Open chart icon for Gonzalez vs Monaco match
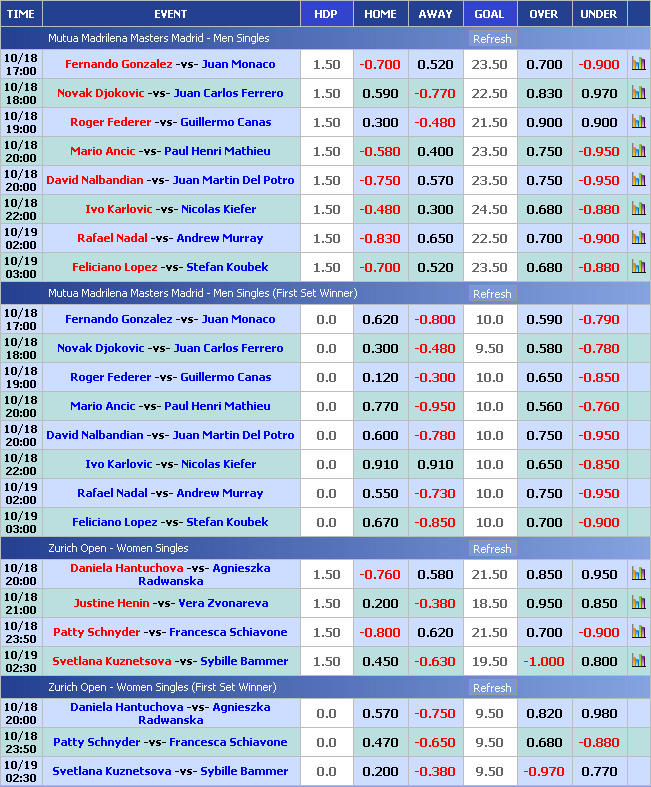Screen dimensions: 651x787 (638, 64)
